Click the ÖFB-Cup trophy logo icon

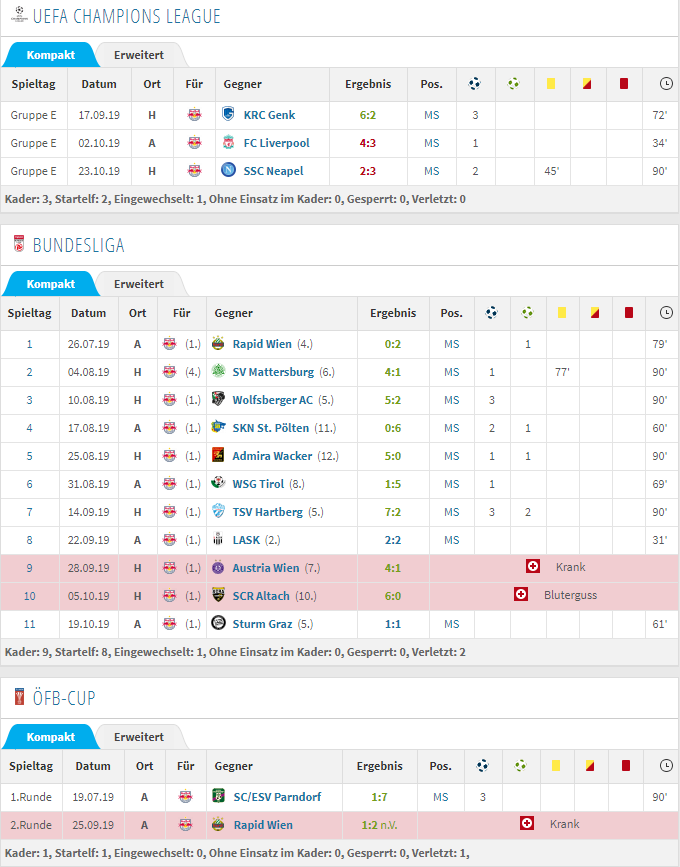pos(19,697)
